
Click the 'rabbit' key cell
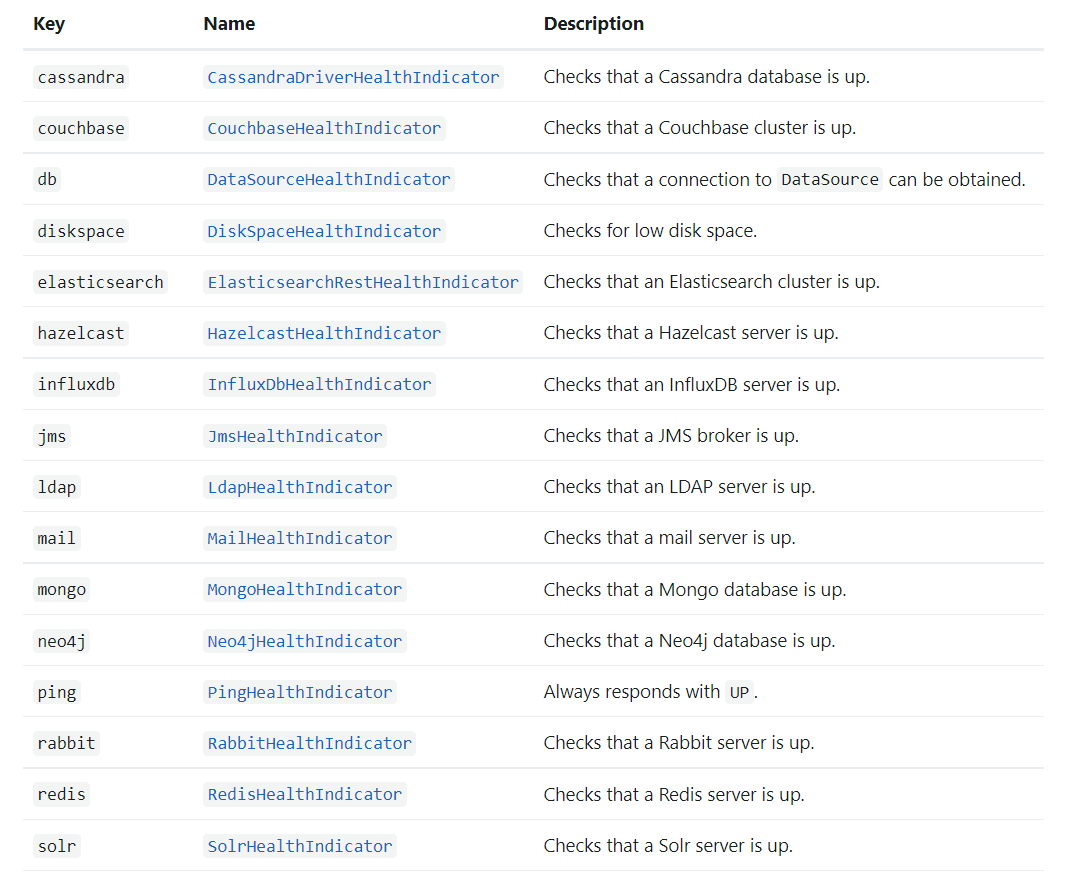66,743
